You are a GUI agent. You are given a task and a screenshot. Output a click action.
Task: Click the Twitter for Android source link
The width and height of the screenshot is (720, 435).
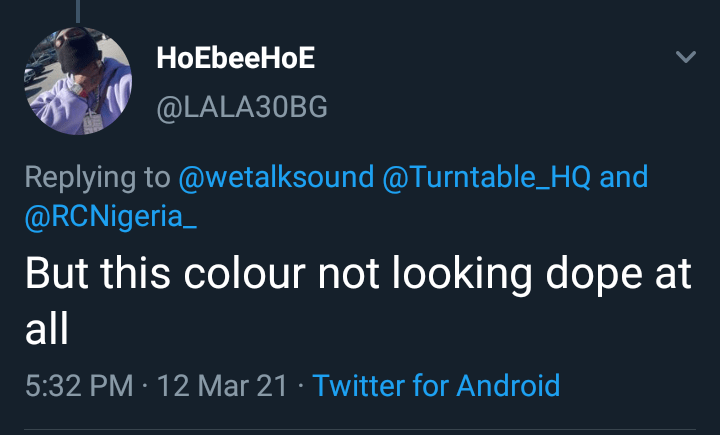(x=436, y=385)
